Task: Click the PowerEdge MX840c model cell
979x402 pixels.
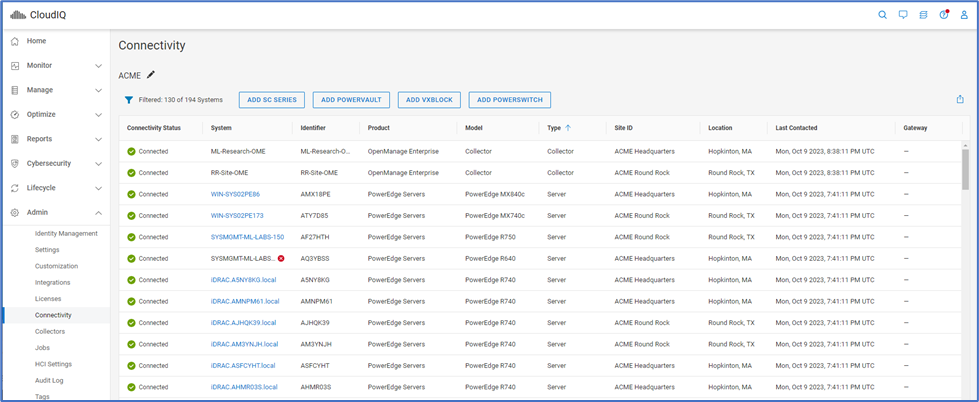Action: click(x=495, y=194)
